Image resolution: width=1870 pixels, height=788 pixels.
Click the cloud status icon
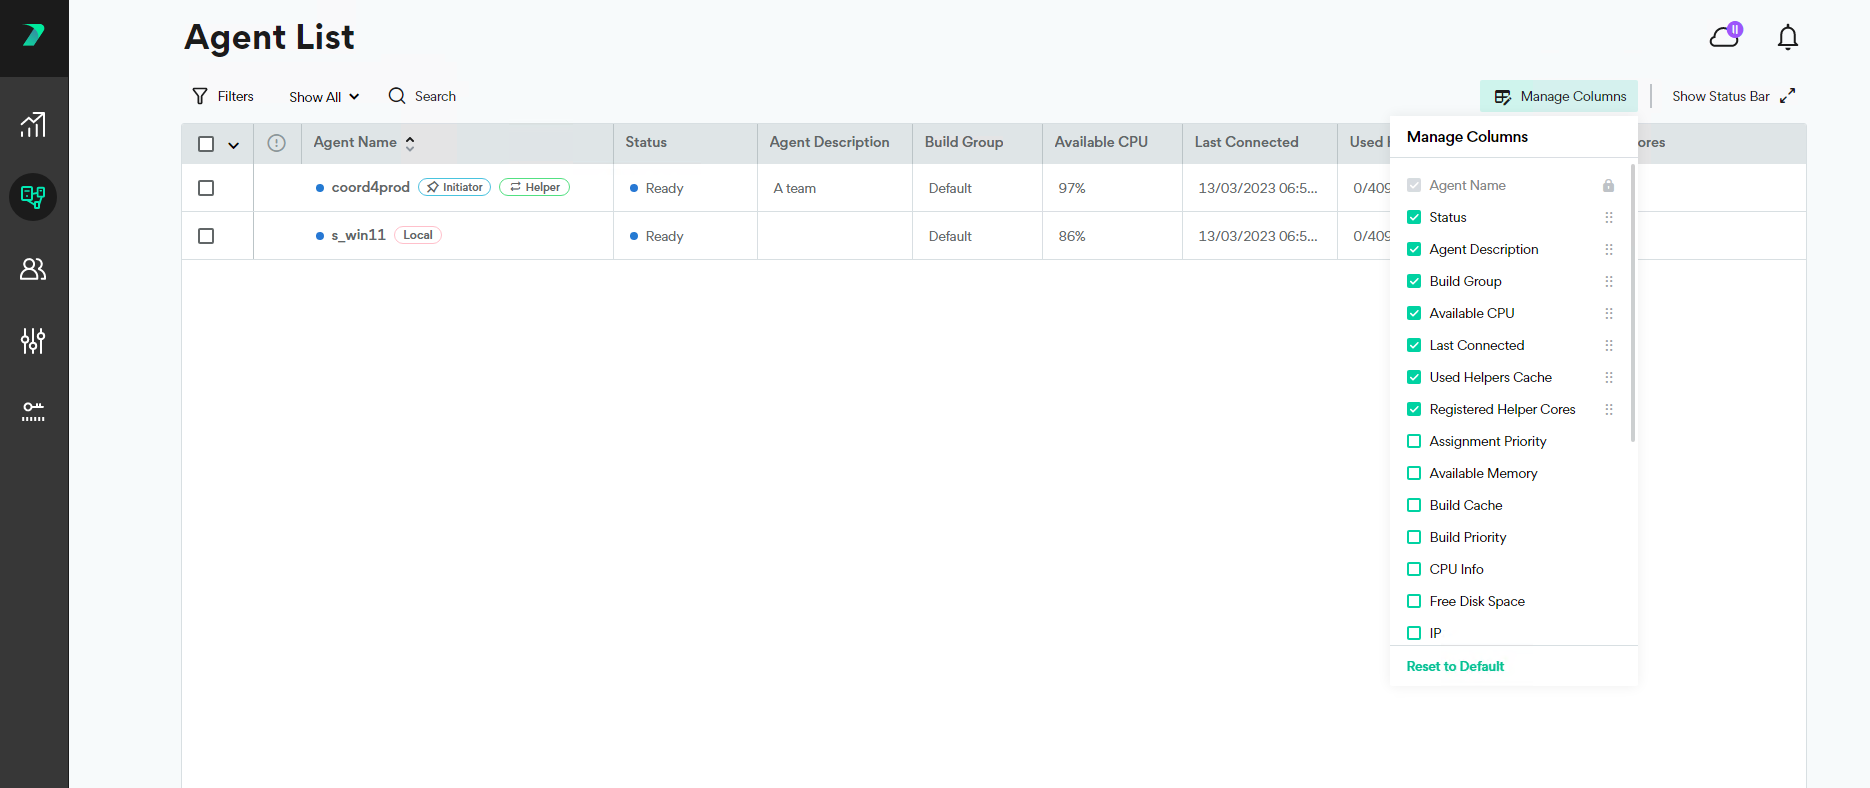1724,37
